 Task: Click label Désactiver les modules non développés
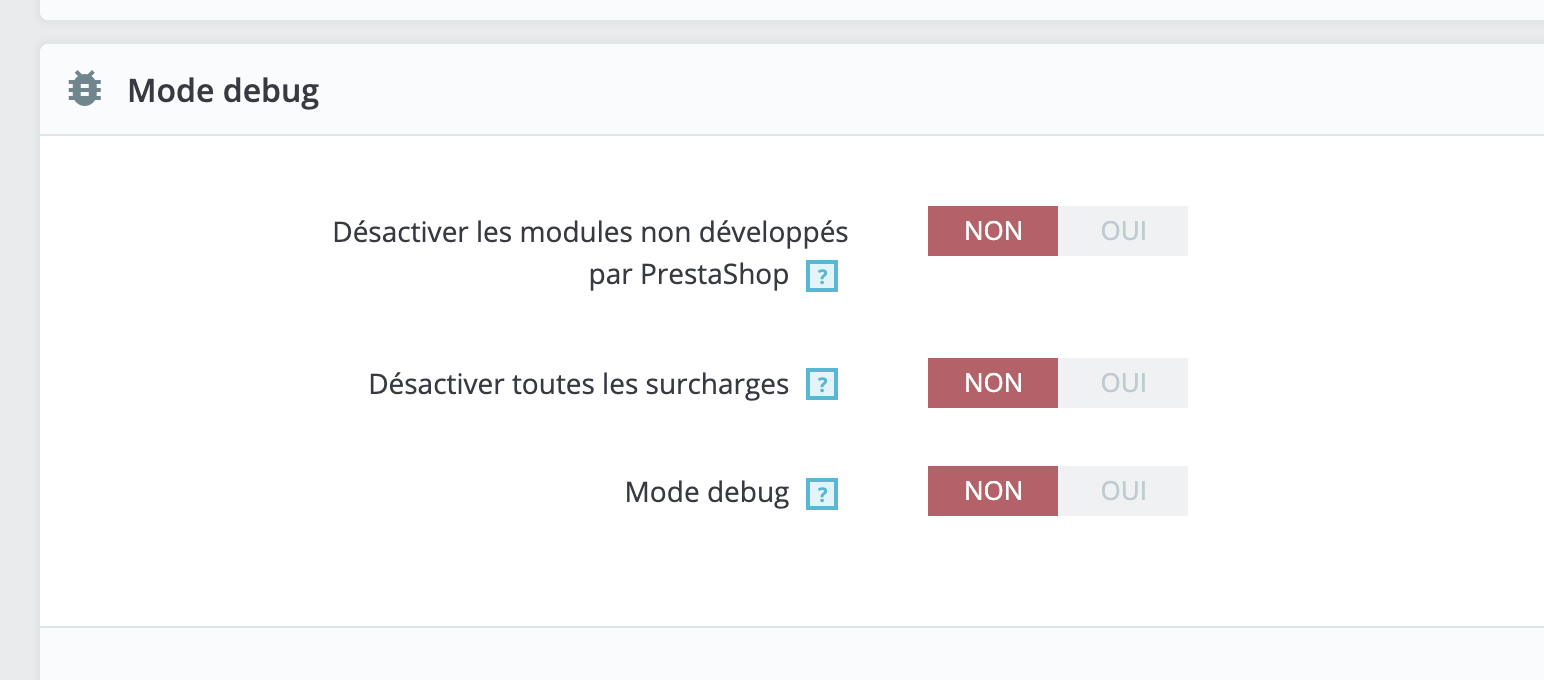tap(590, 232)
